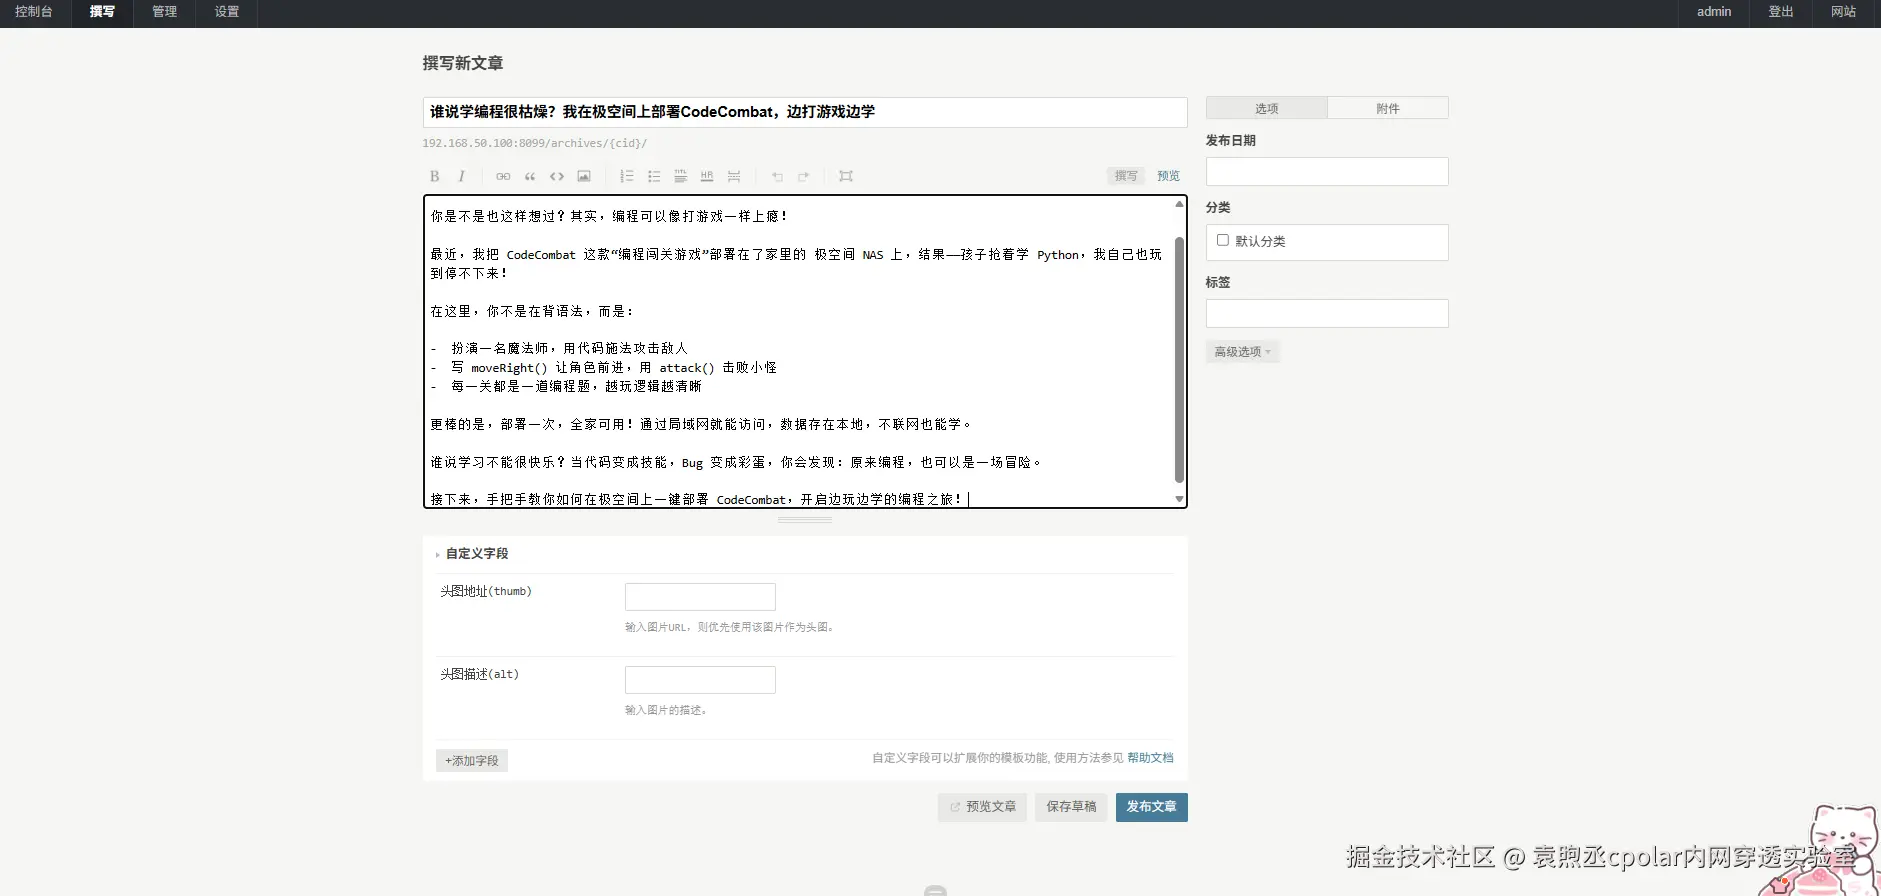
Task: Open the 管理 menu in top bar
Action: coord(164,12)
